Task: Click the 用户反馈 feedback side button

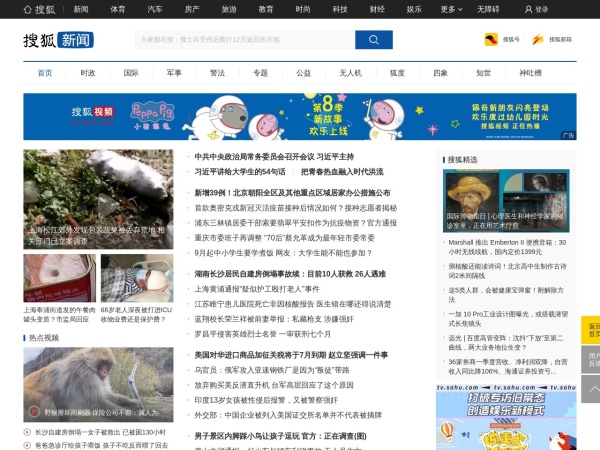Action: click(x=593, y=361)
